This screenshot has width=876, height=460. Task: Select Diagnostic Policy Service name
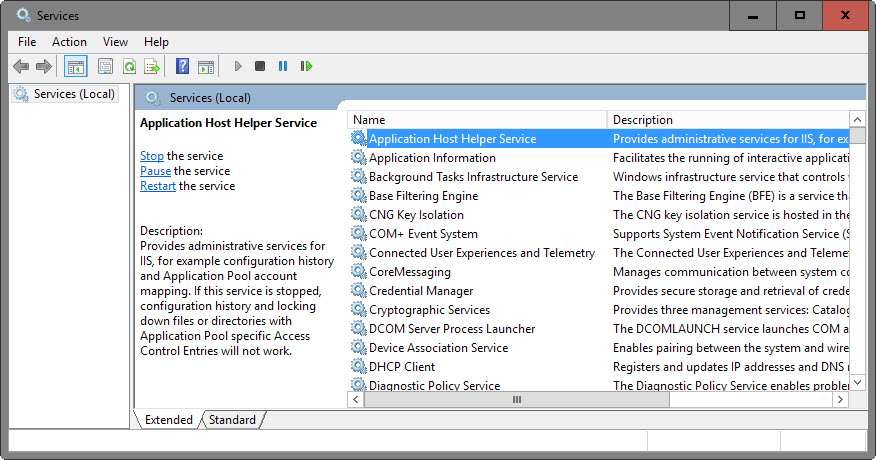434,385
